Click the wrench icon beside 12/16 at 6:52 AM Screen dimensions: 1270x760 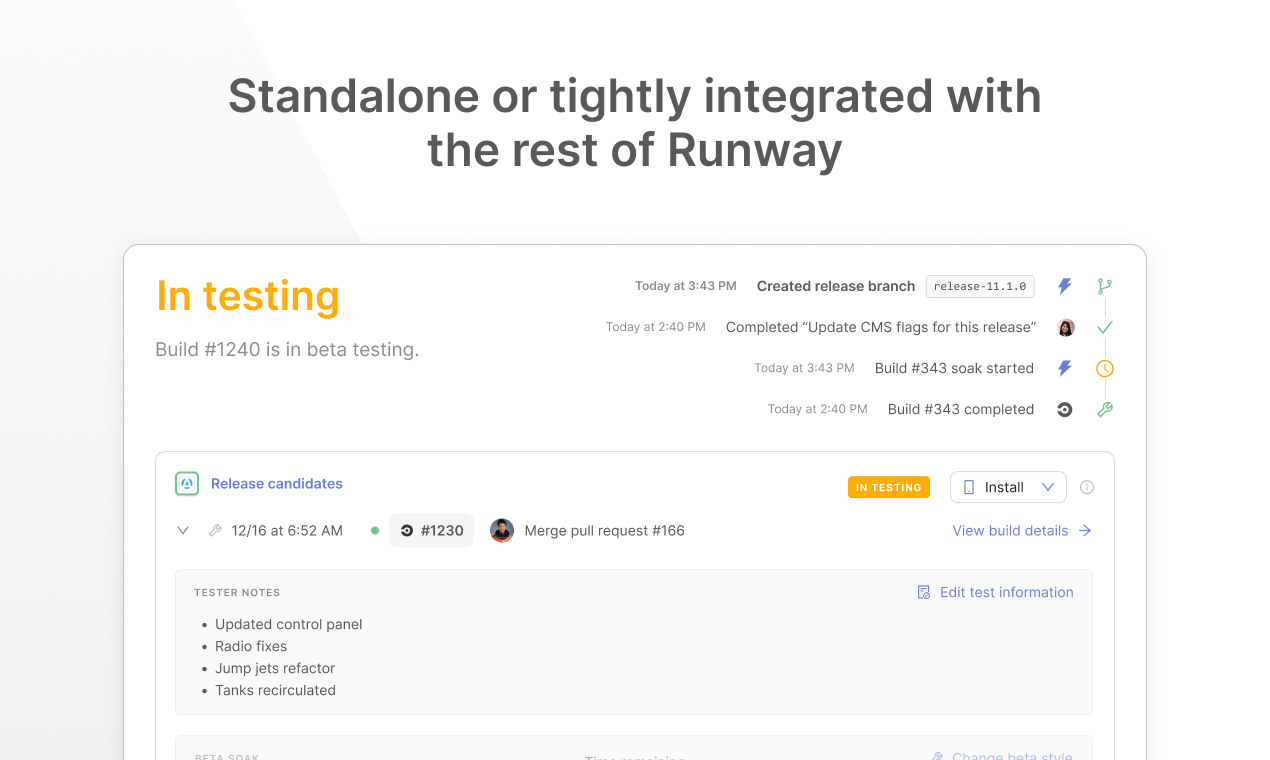pyautogui.click(x=215, y=531)
